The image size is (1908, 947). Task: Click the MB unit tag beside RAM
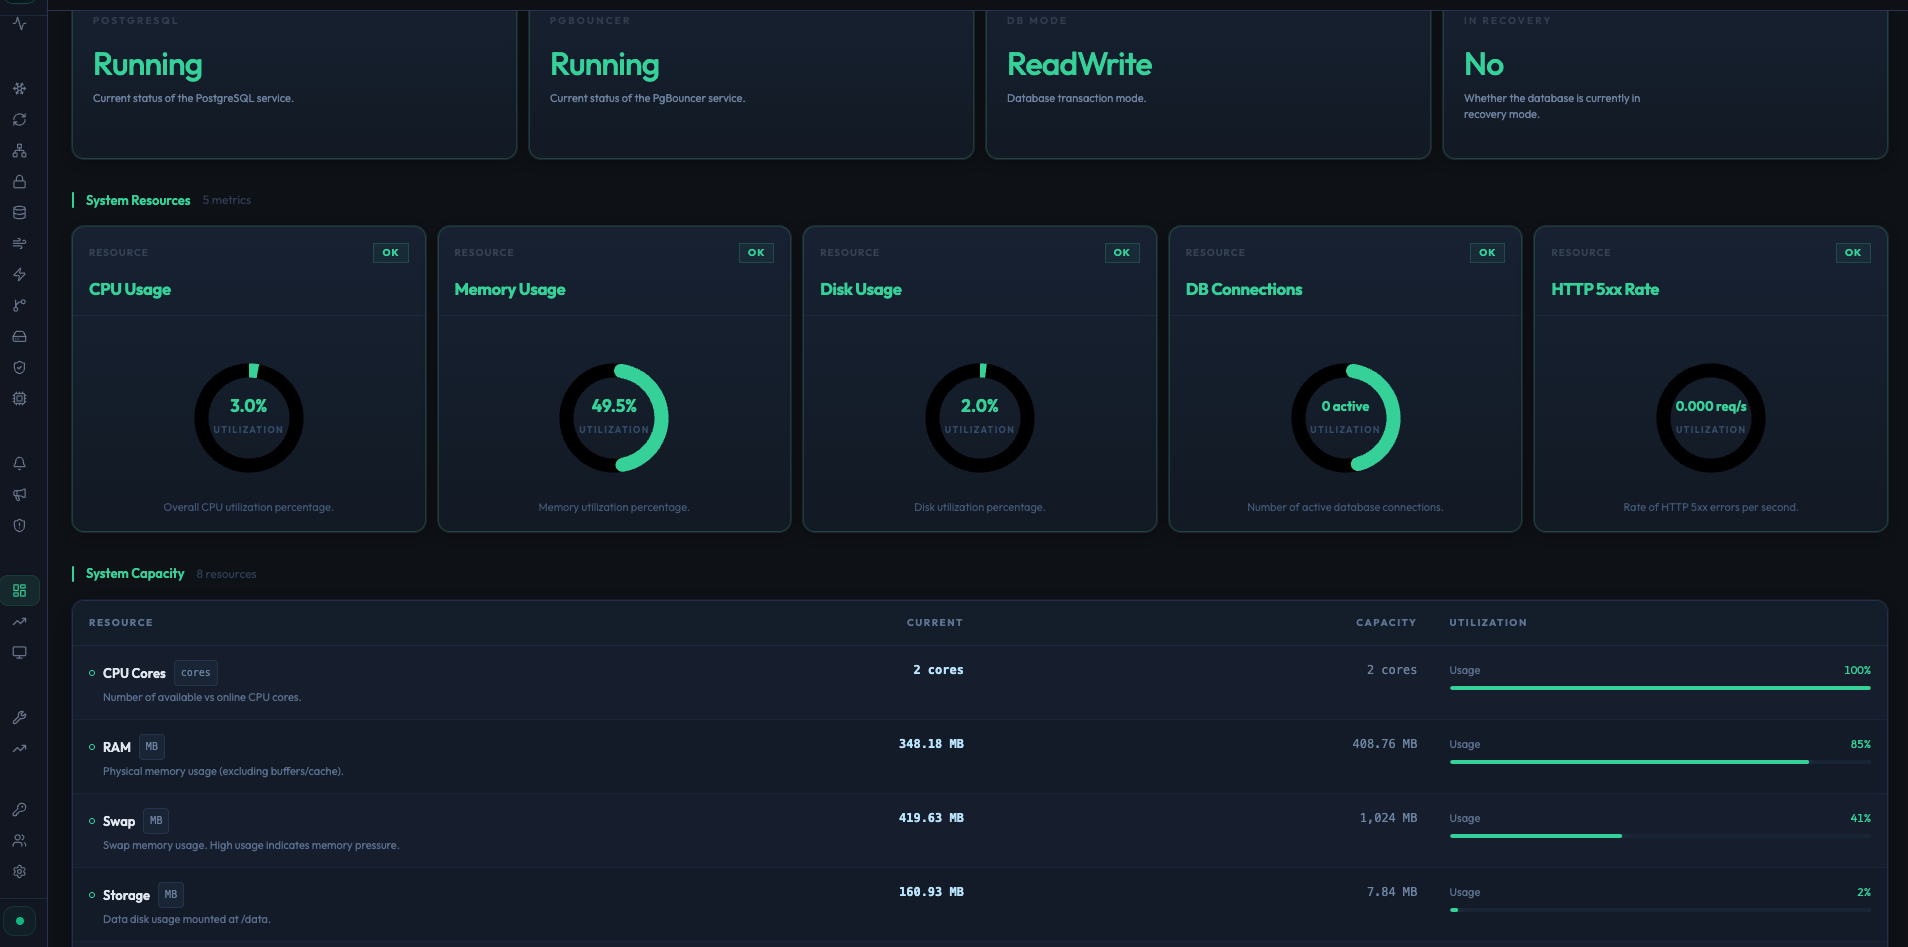tap(152, 747)
